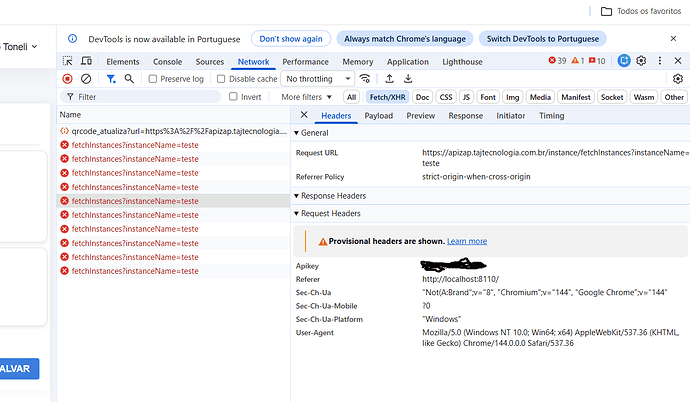Viewport: 690px width, 402px height.
Task: Stop recording the network log
Action: pyautogui.click(x=68, y=79)
